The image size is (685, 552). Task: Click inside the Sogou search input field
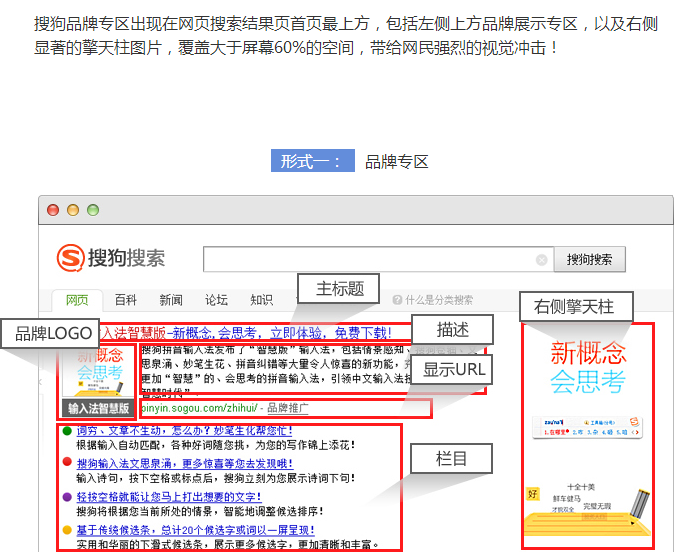tap(370, 260)
